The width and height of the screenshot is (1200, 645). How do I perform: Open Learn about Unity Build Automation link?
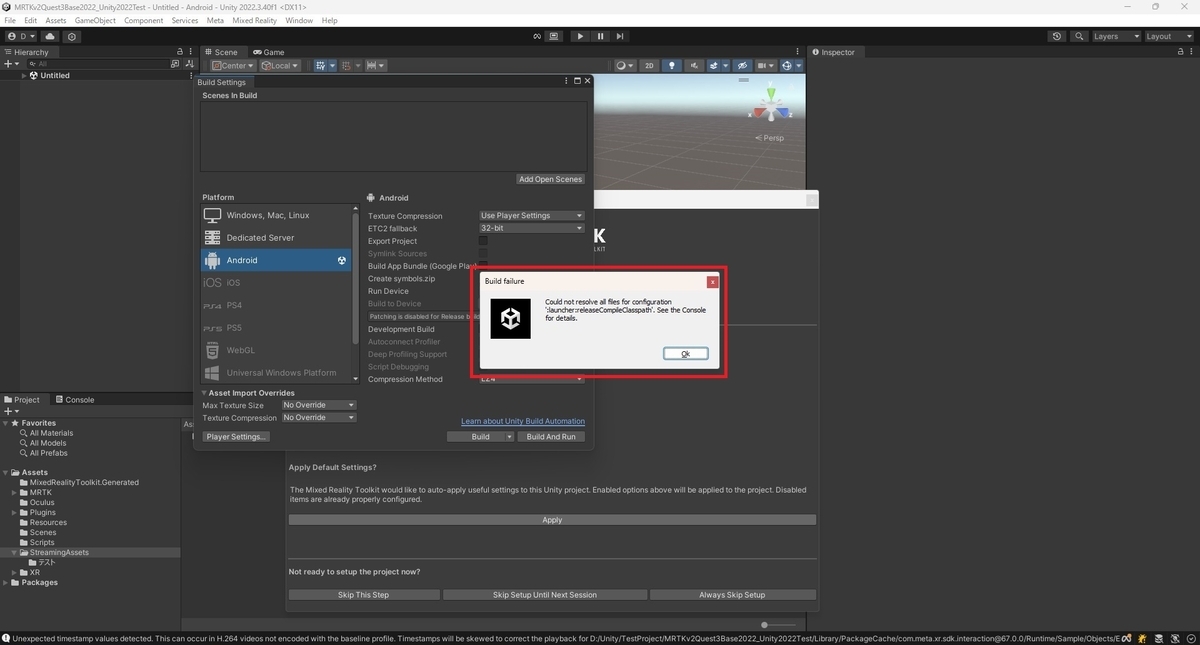523,421
